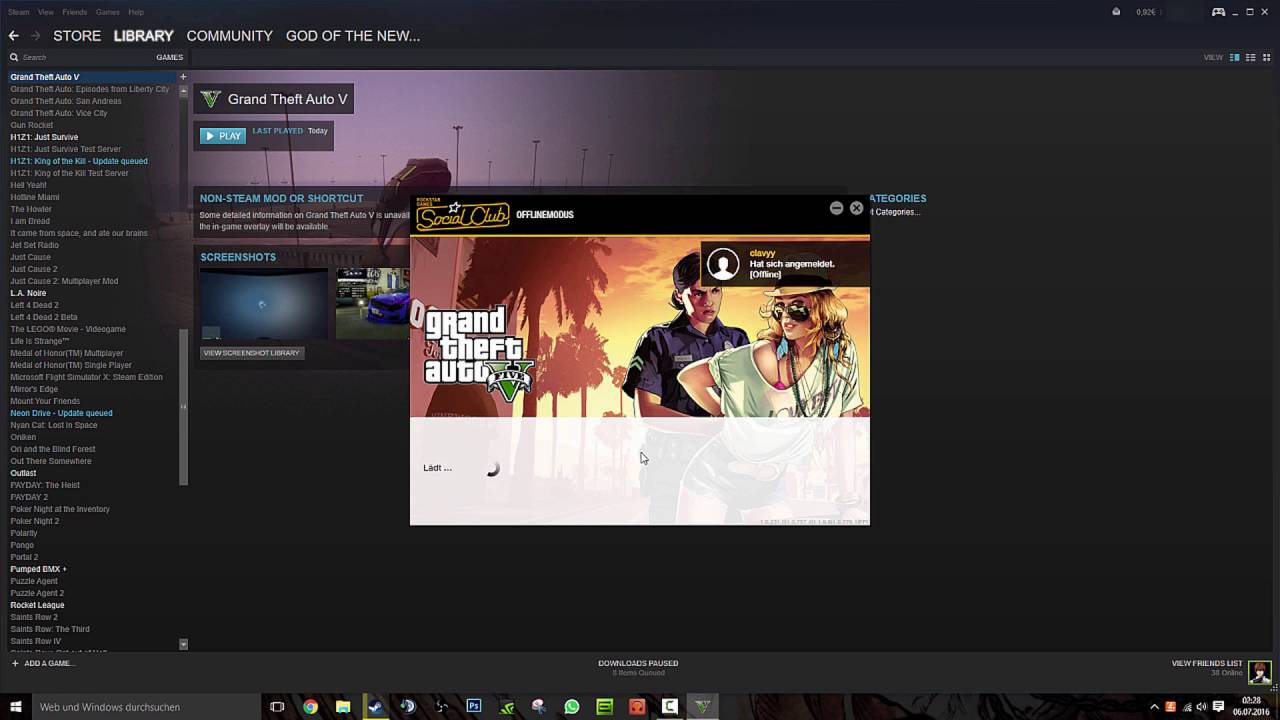Open the GAMES filter dropdown
Image resolution: width=1280 pixels, height=720 pixels.
click(169, 57)
